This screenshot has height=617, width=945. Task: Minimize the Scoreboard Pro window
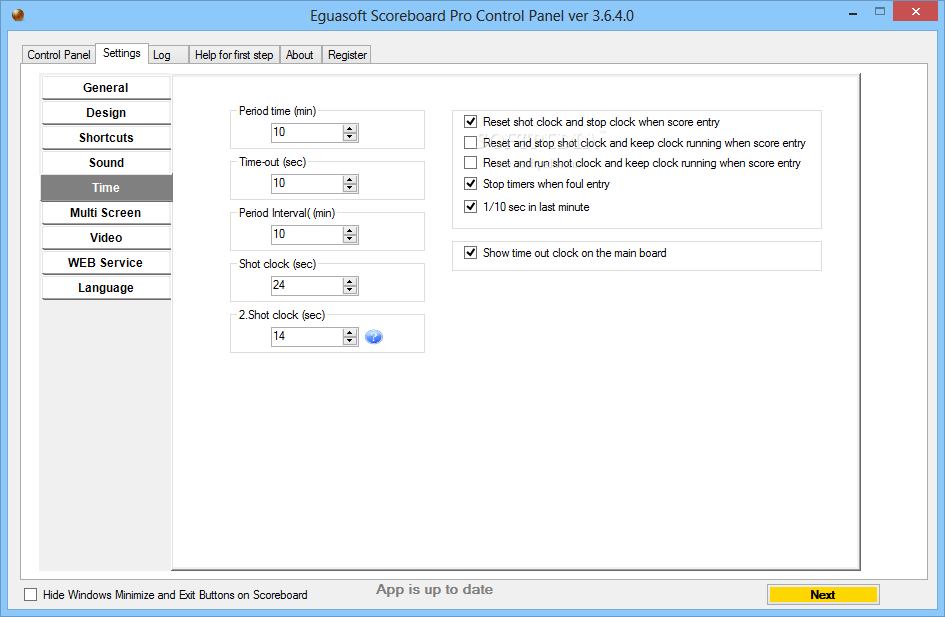tap(853, 13)
